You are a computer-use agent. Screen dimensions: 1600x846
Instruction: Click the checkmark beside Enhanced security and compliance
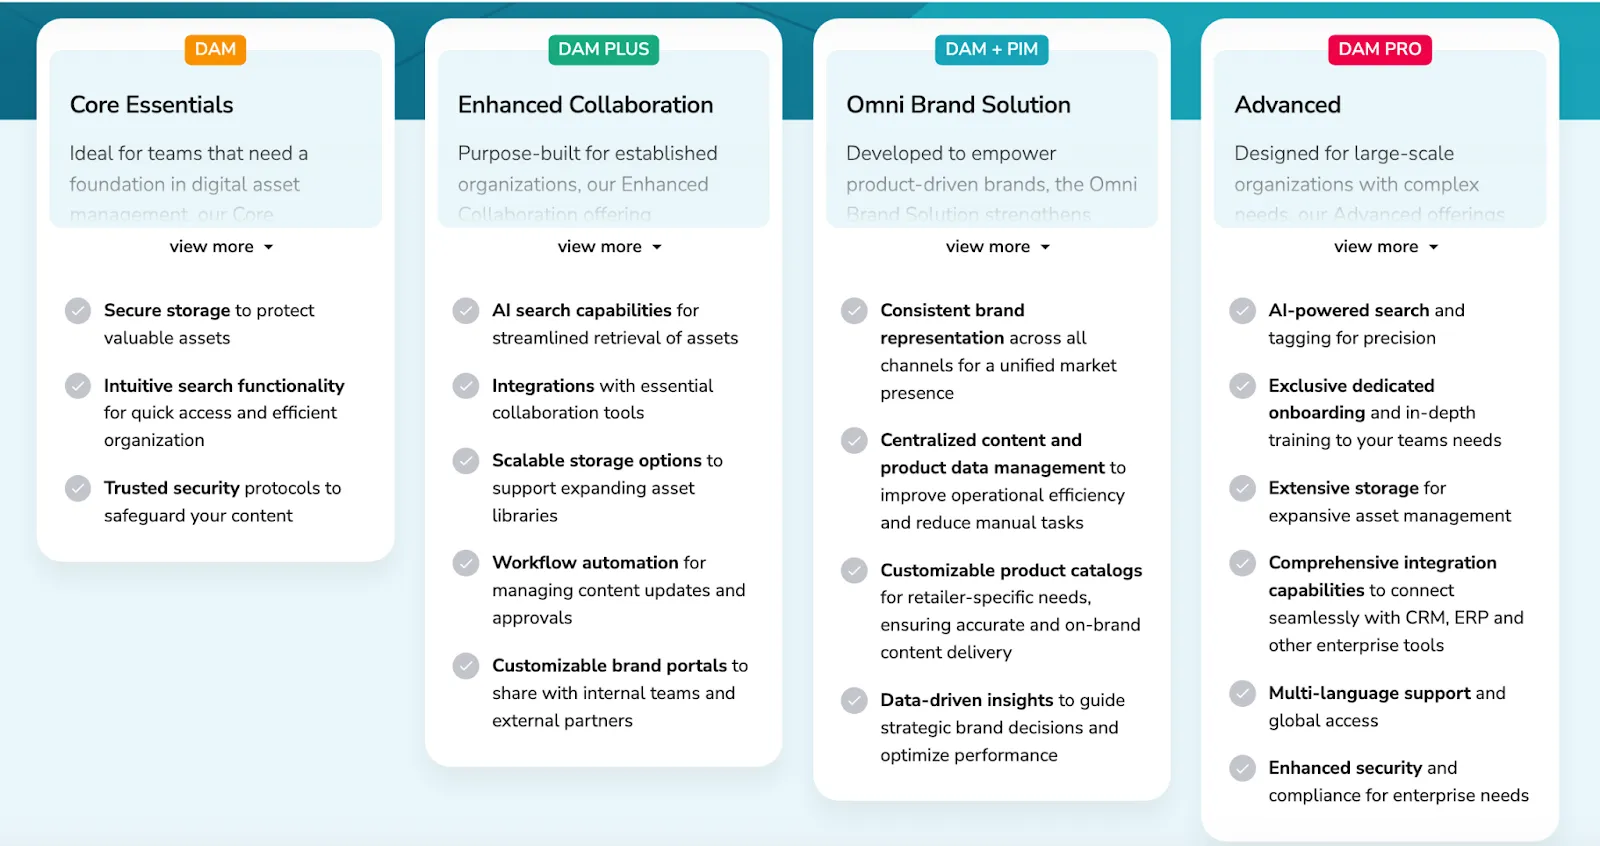1243,768
